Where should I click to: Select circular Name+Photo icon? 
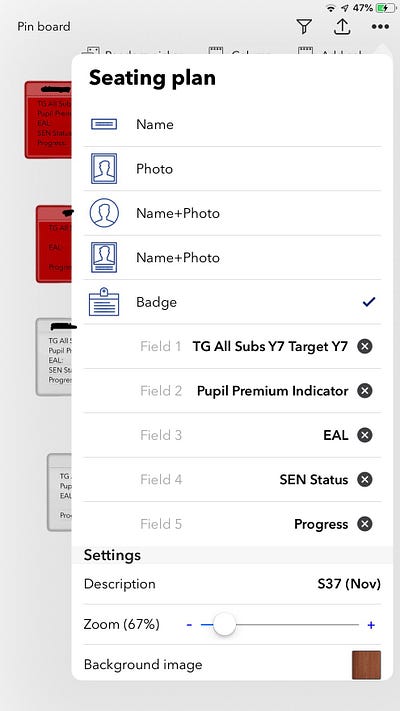coord(104,213)
